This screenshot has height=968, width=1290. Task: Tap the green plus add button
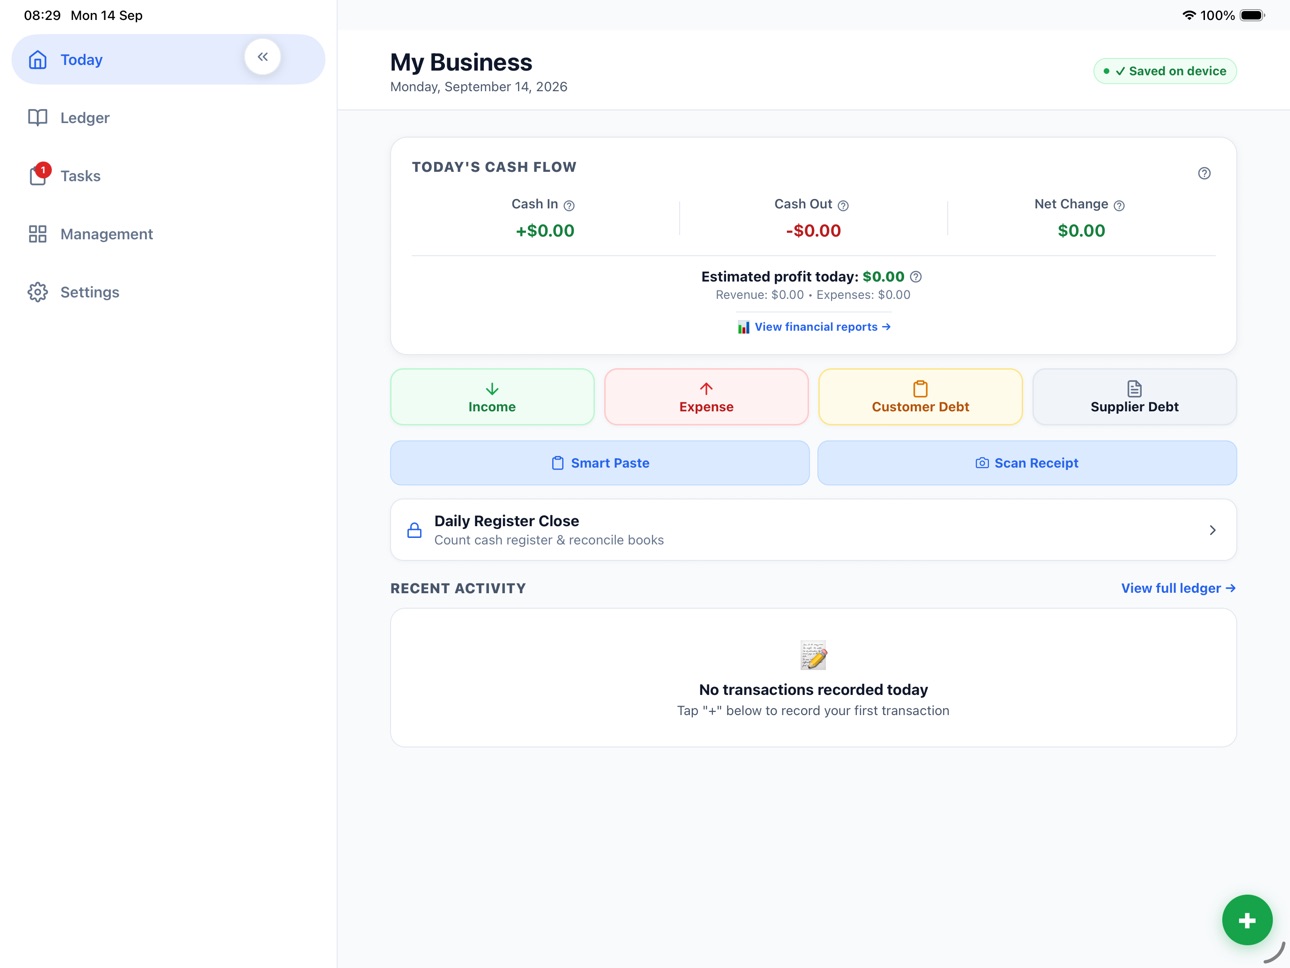tap(1247, 920)
